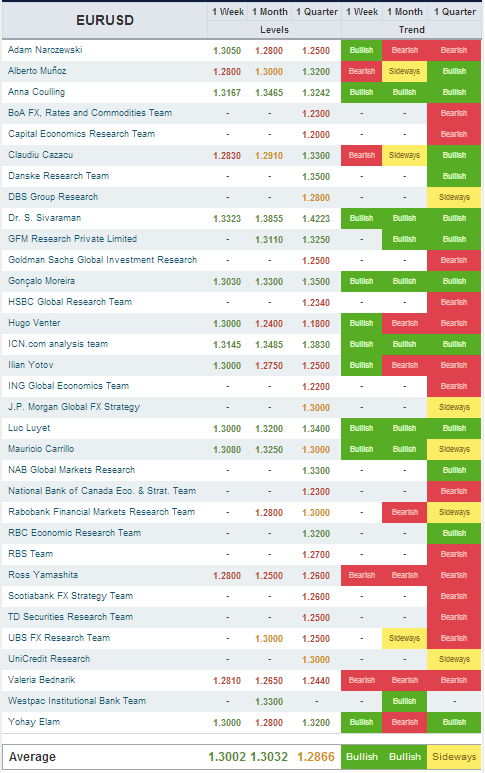The height and width of the screenshot is (773, 485).
Task: Select ING Global Economics Team's 1.2200 level
Action: (316, 386)
